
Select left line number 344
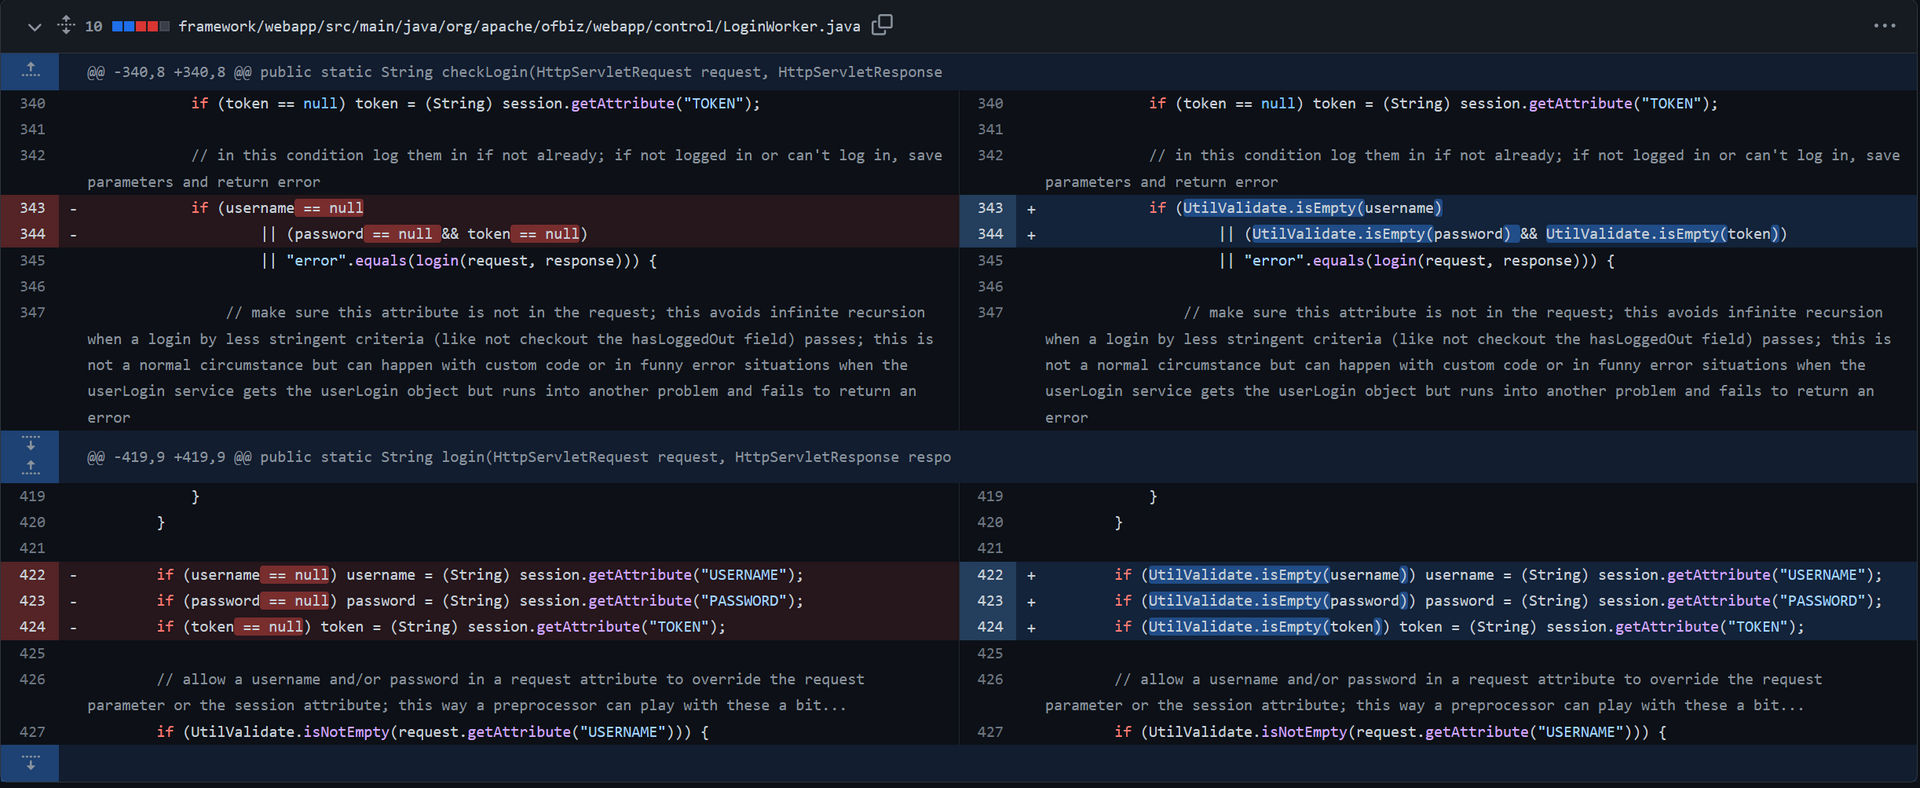[32, 234]
